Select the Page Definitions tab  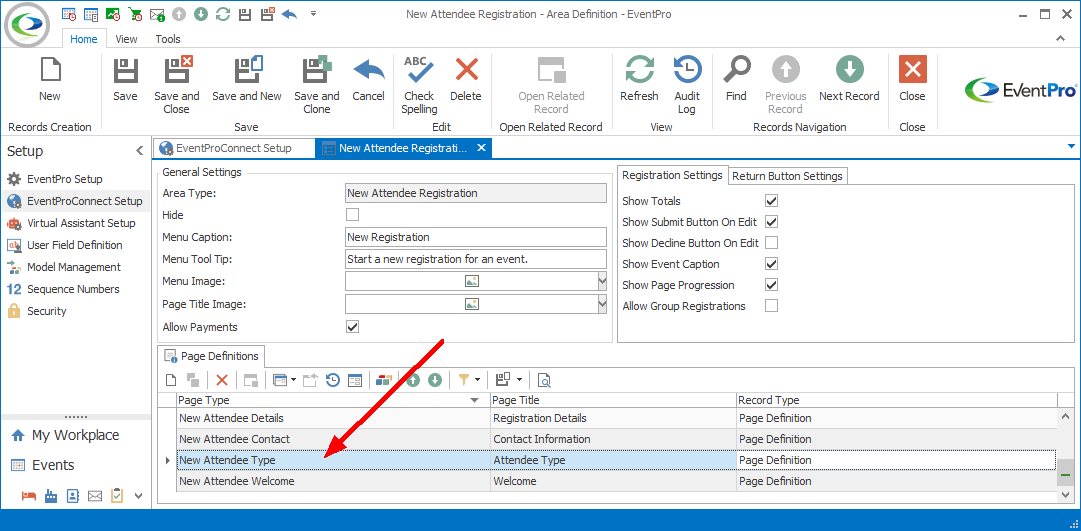[x=212, y=356]
